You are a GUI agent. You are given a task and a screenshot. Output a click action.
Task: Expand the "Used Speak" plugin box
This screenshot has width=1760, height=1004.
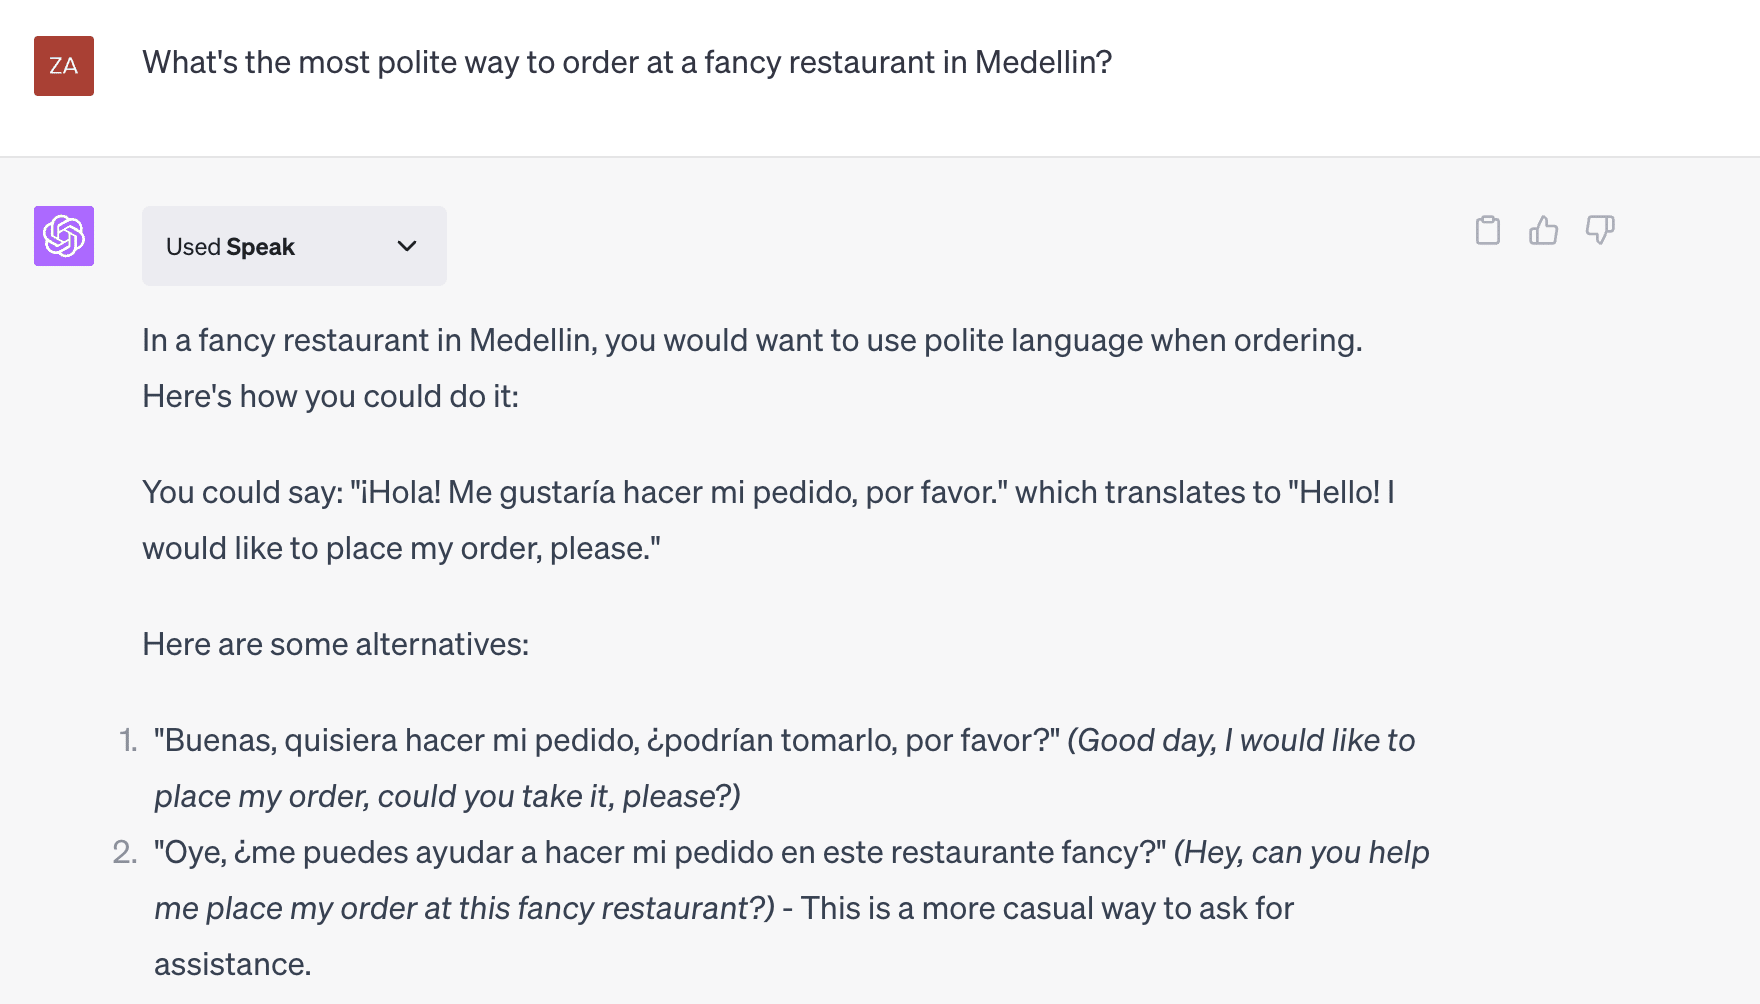(x=294, y=246)
